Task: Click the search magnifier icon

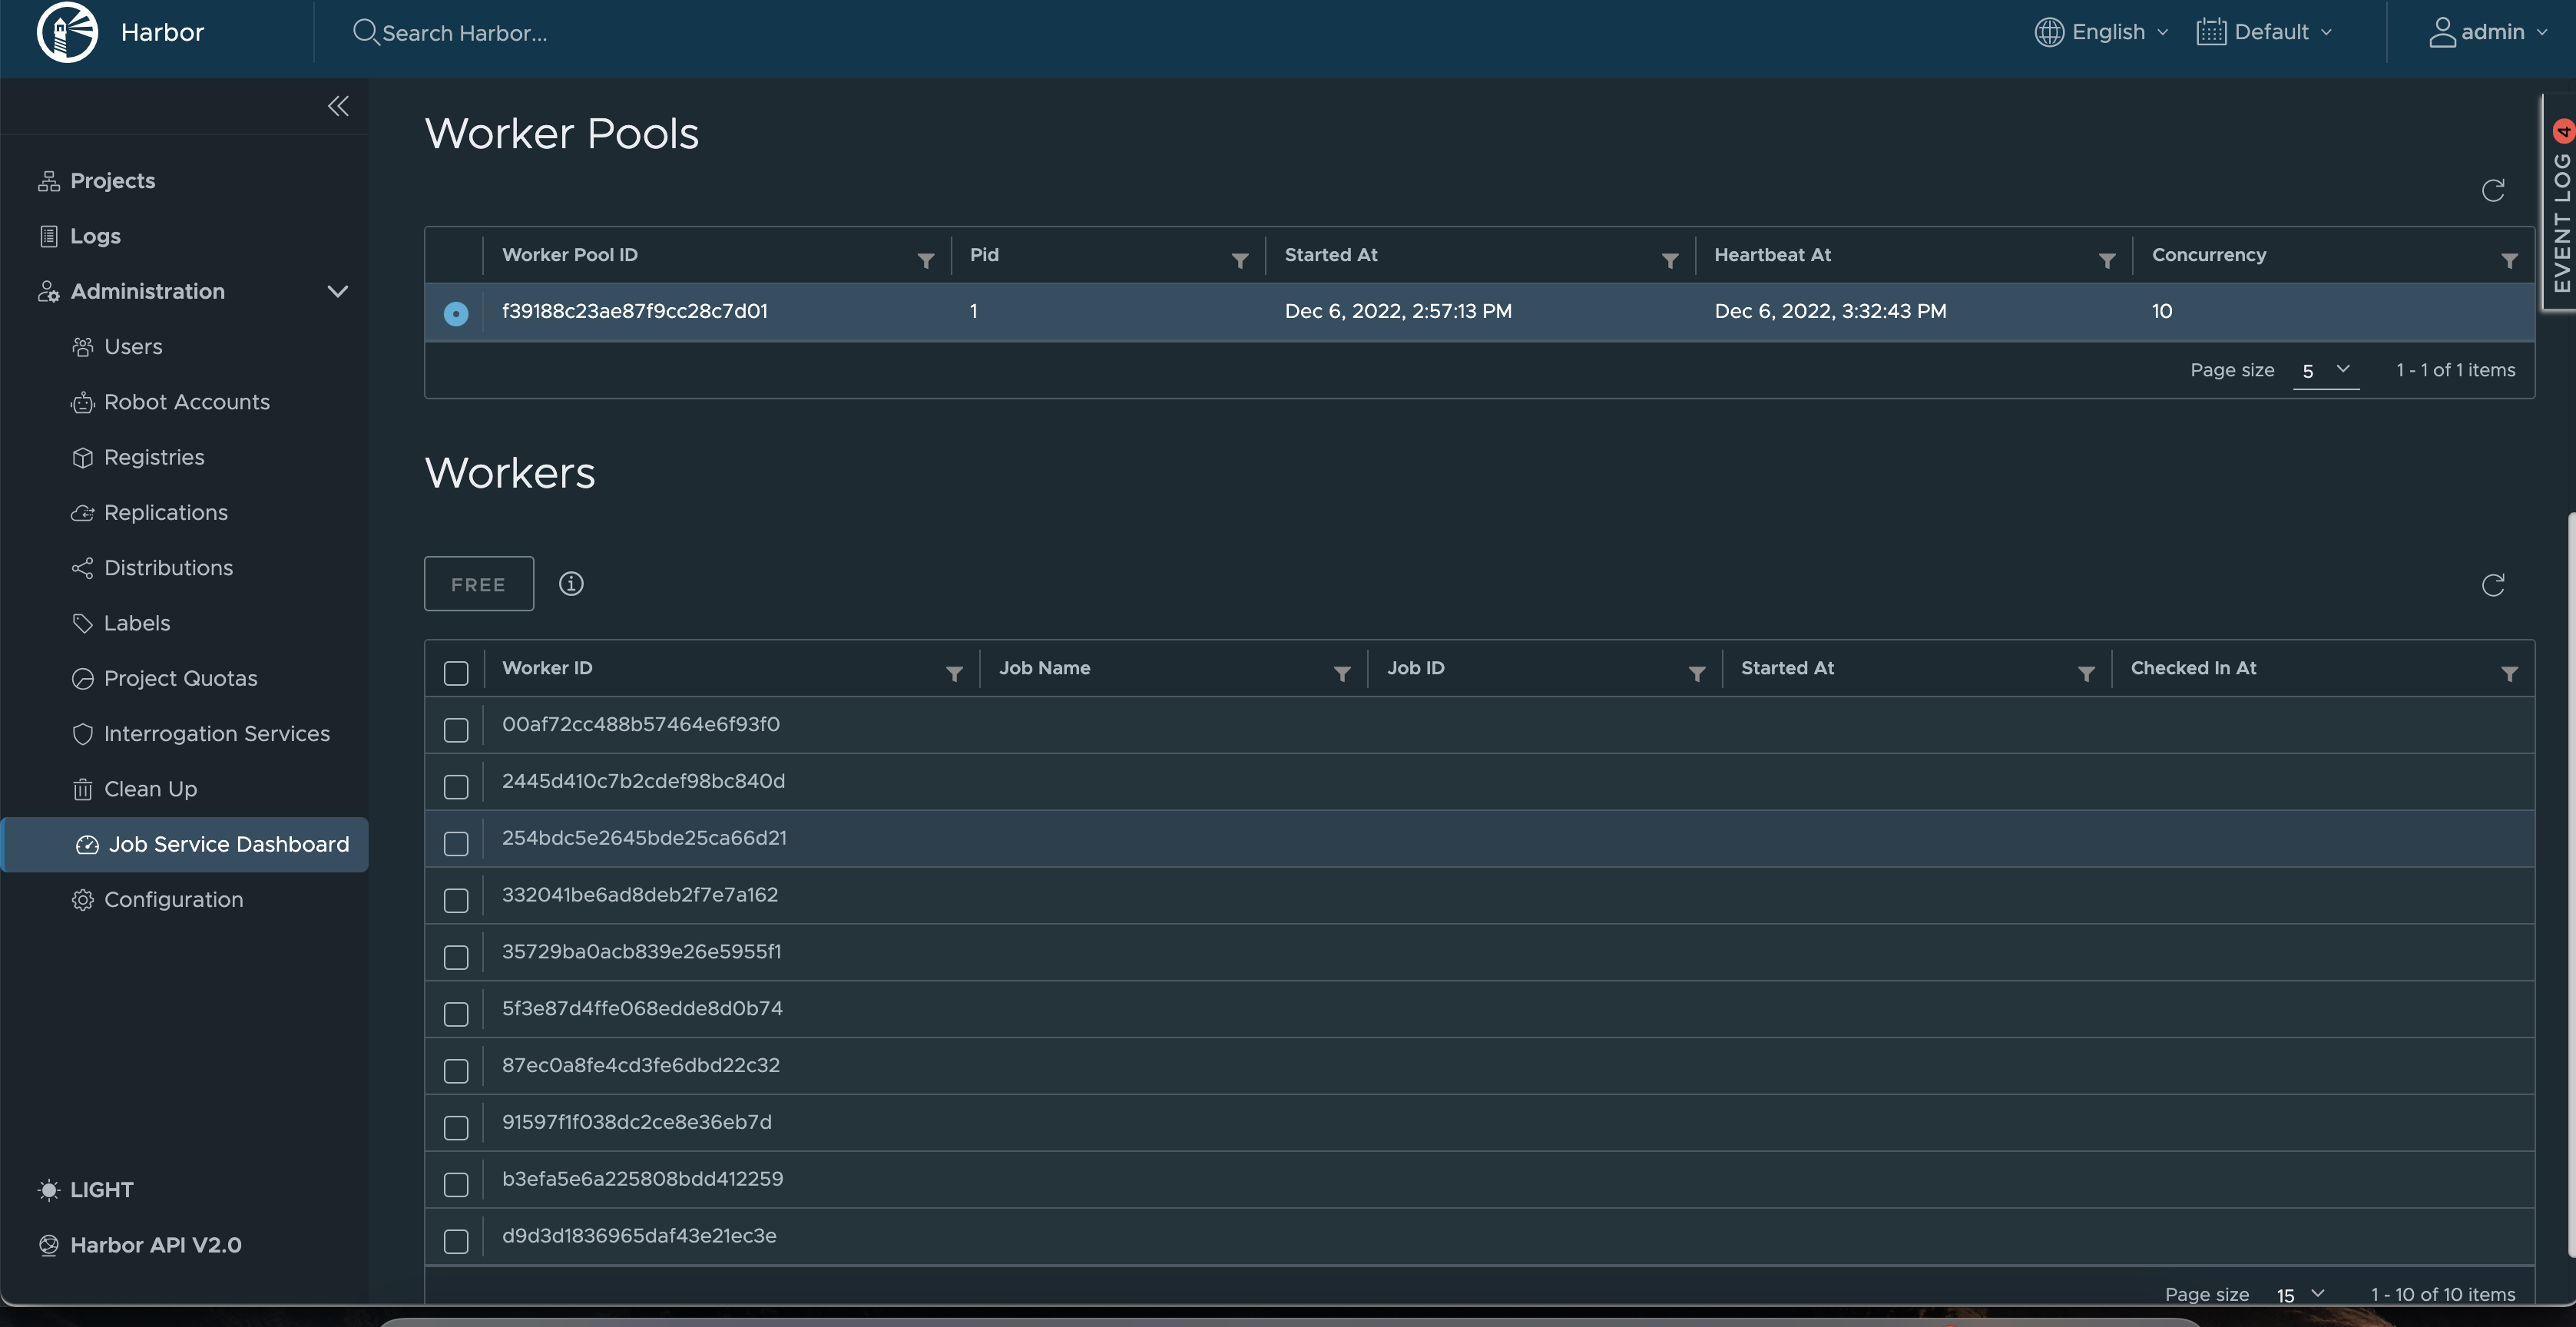Action: point(365,32)
